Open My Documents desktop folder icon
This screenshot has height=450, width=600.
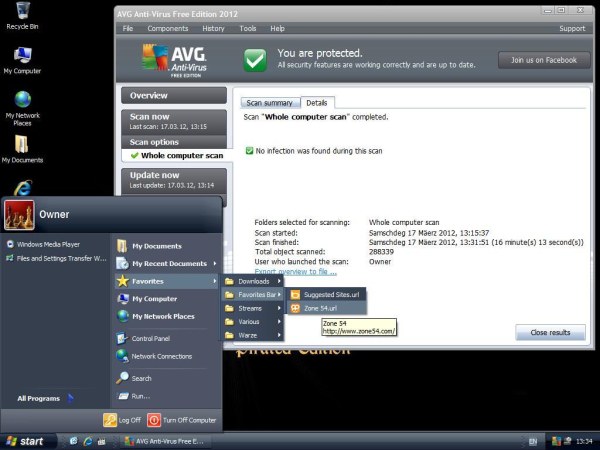(x=22, y=149)
